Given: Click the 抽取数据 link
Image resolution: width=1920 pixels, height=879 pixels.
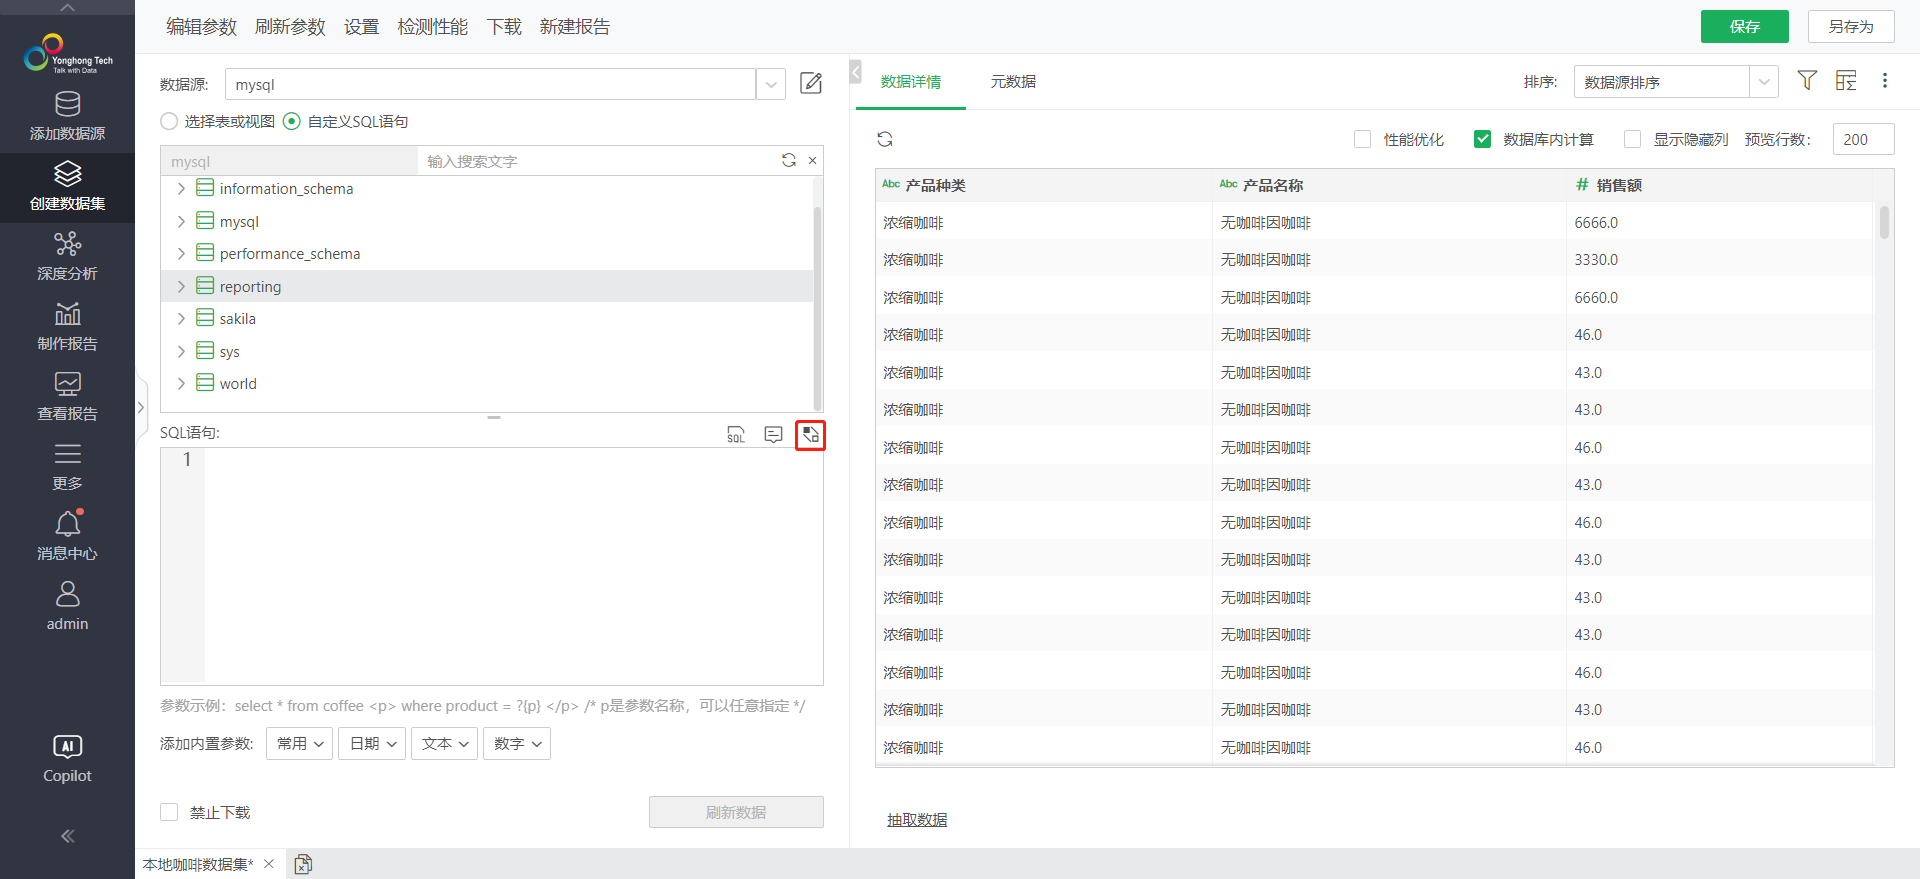Looking at the screenshot, I should (917, 819).
